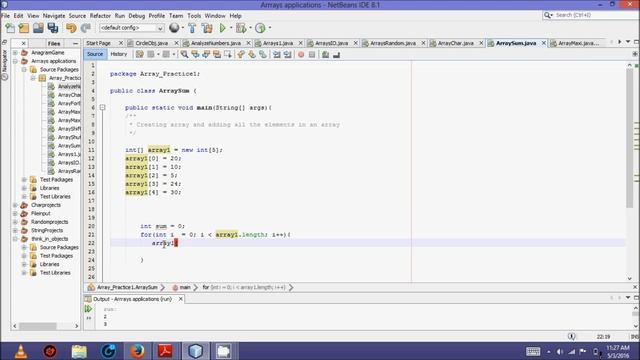The height and width of the screenshot is (360, 640).
Task: Switch to the History view button
Action: (119, 54)
